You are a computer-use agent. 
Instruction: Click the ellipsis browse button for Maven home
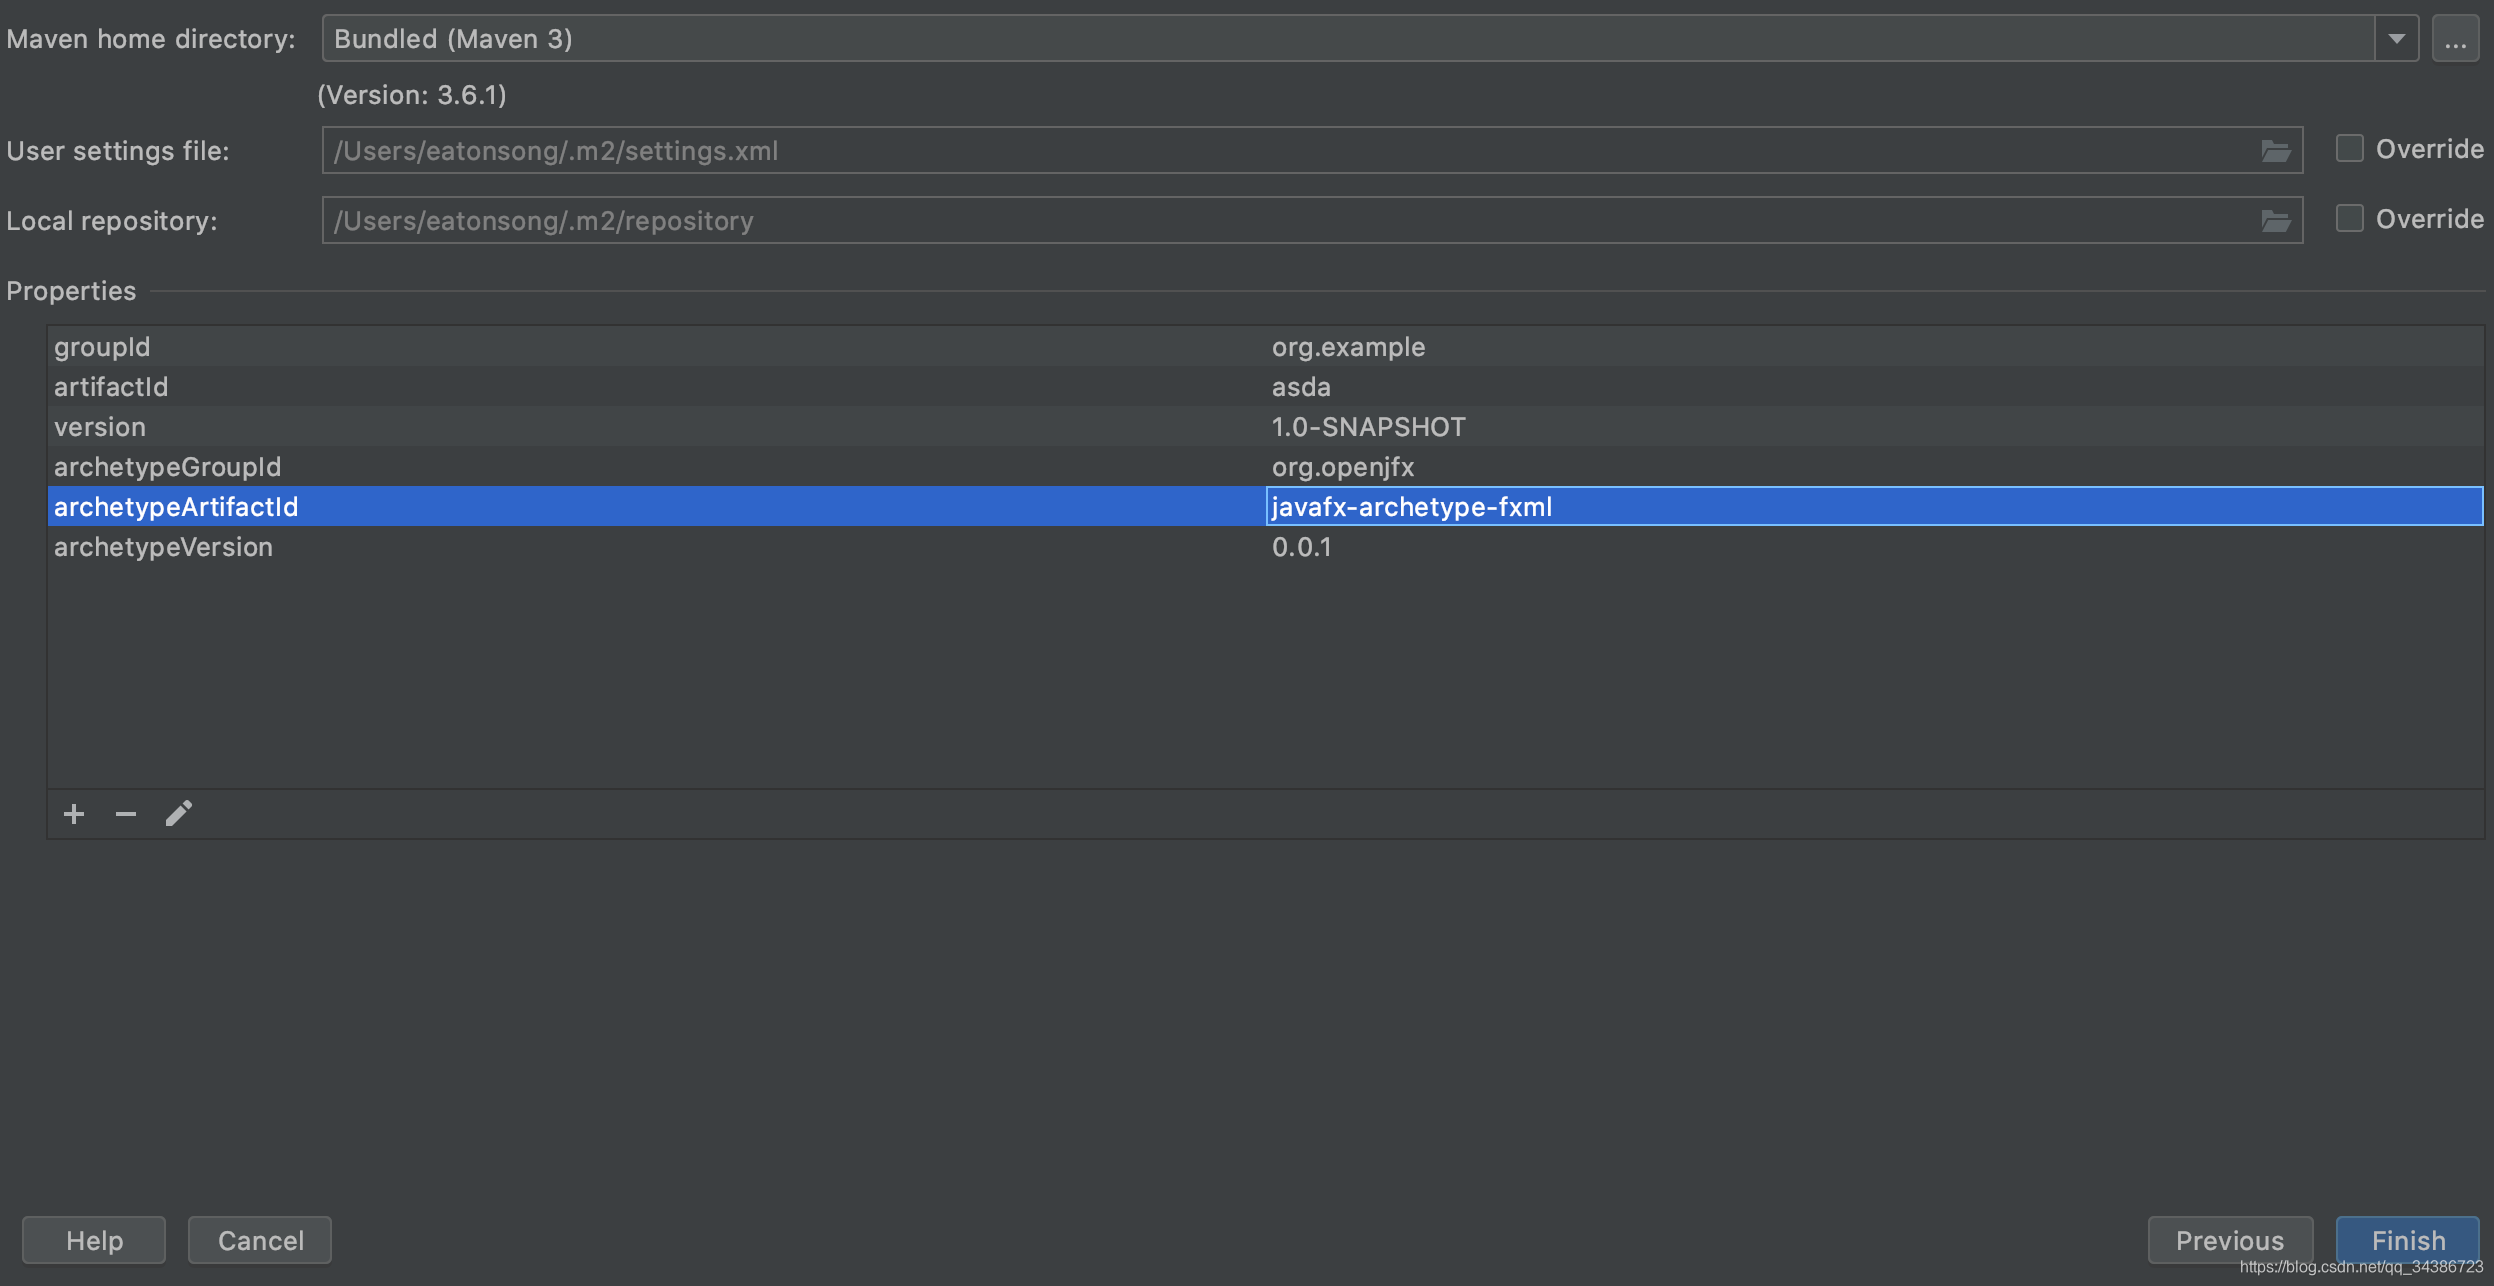click(x=2455, y=39)
